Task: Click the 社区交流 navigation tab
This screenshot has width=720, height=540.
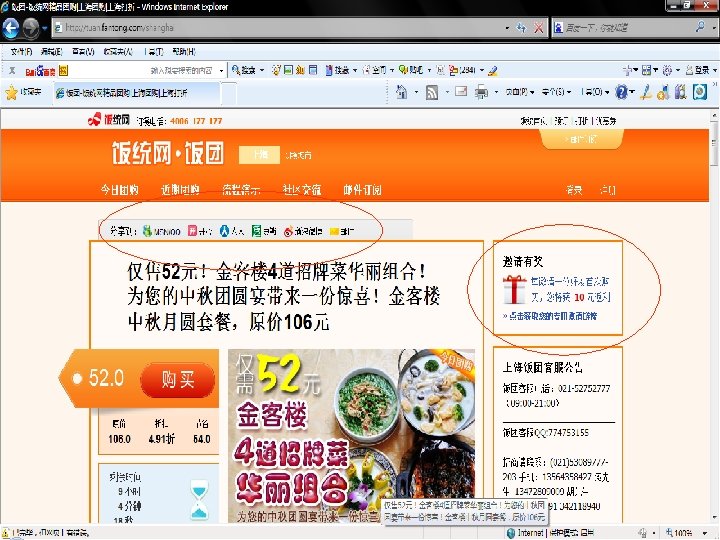Action: (302, 190)
